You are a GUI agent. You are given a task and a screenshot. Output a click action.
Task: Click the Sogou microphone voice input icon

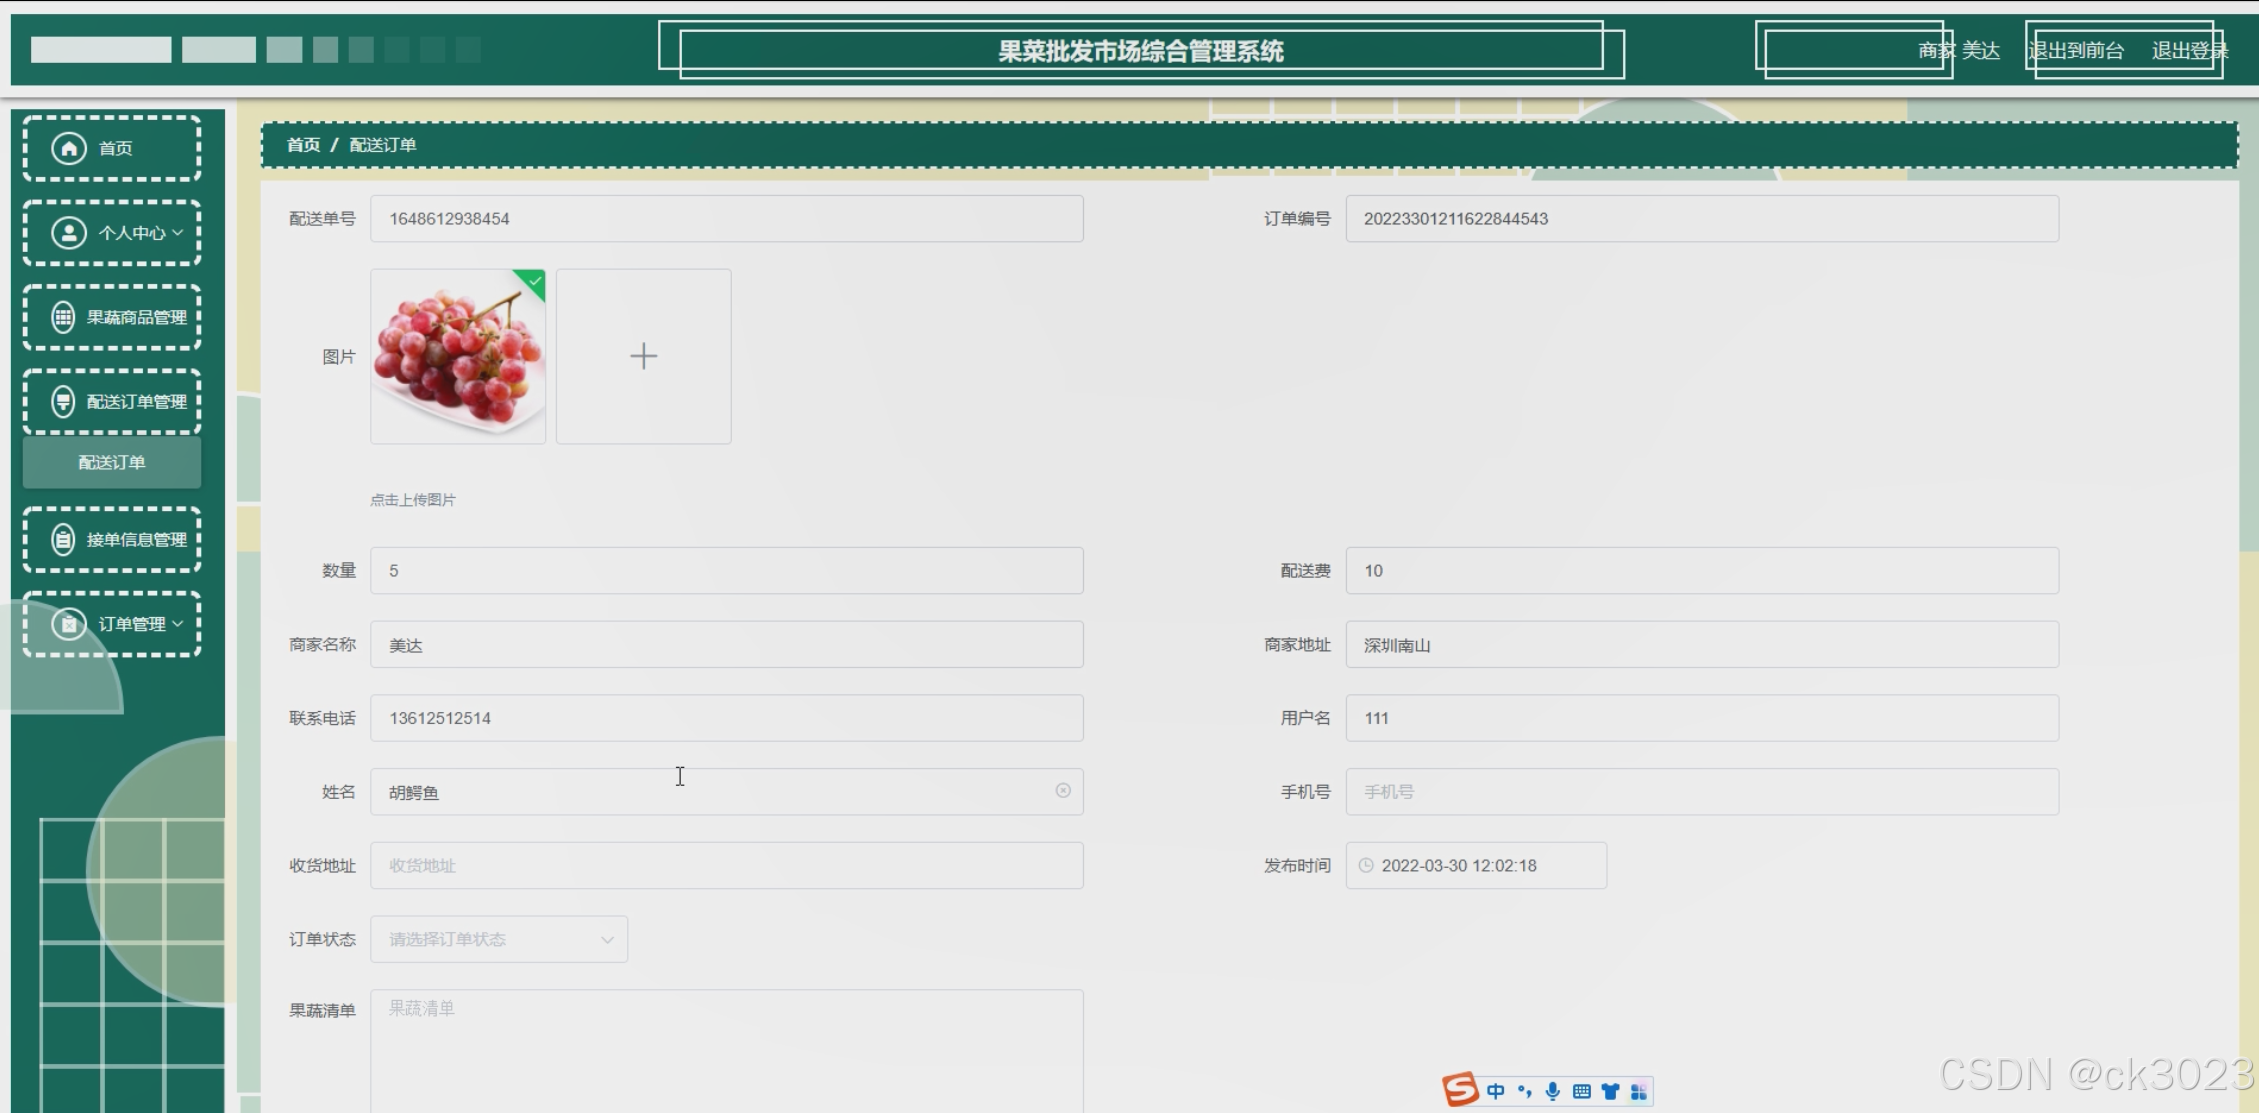(x=1552, y=1091)
